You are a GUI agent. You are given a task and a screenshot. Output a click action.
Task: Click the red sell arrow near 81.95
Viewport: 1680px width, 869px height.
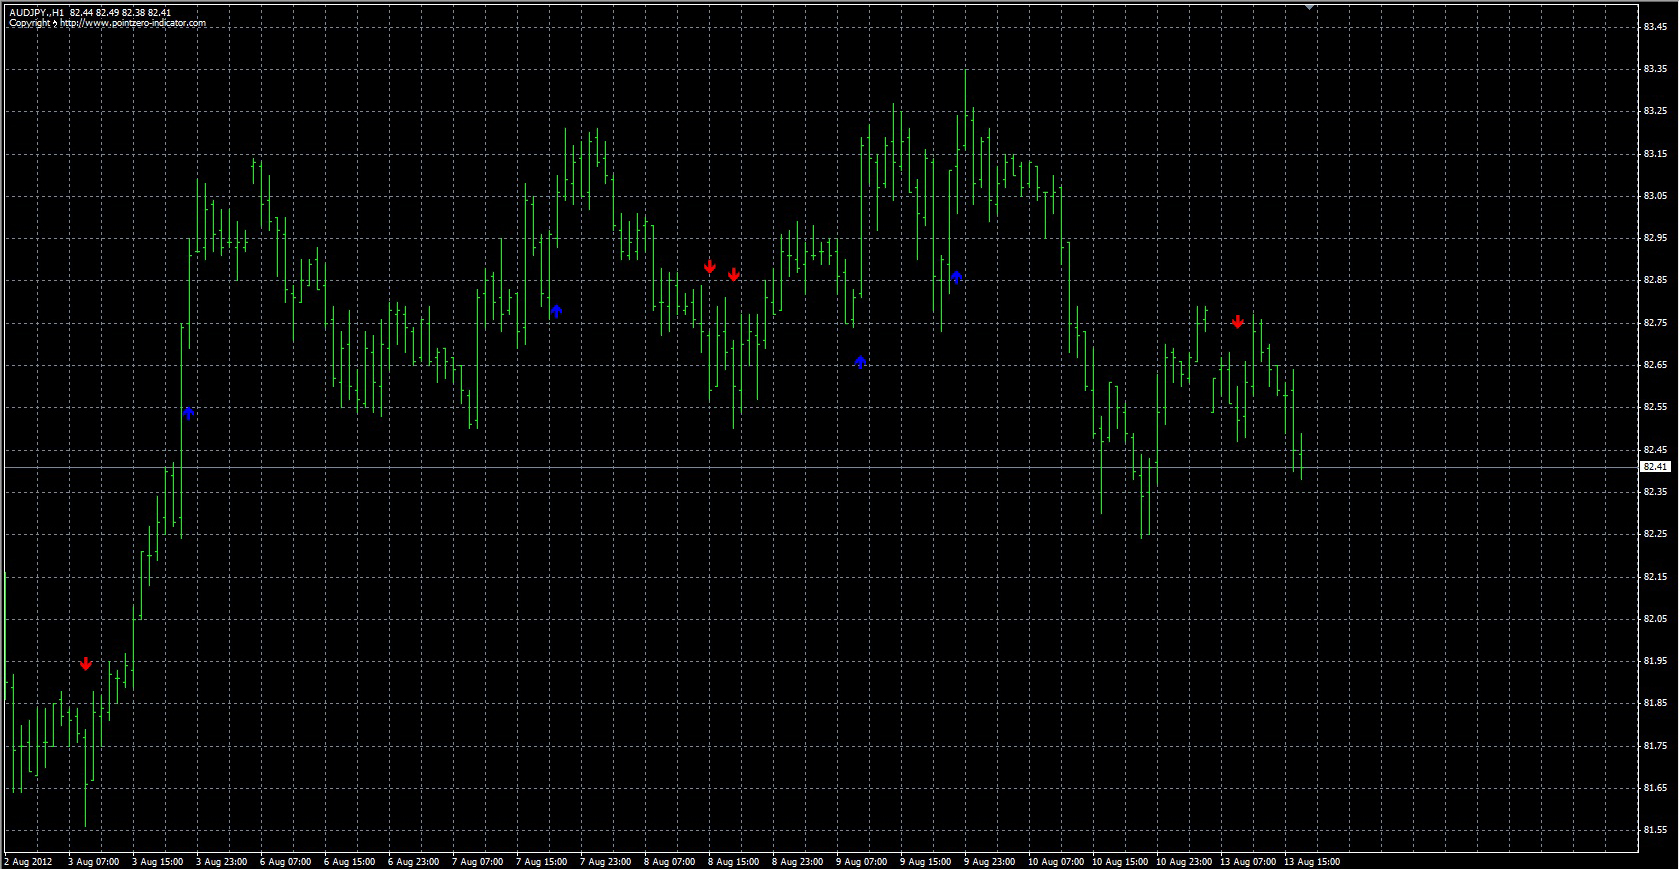(86, 664)
